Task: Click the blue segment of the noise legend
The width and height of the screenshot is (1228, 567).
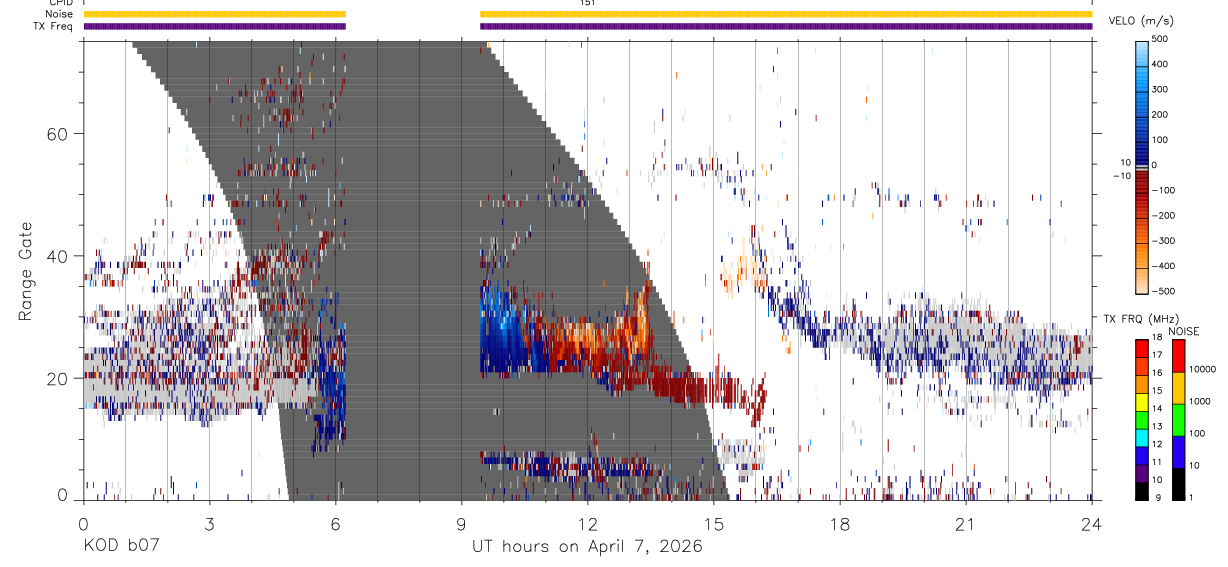Action: [x=1178, y=452]
